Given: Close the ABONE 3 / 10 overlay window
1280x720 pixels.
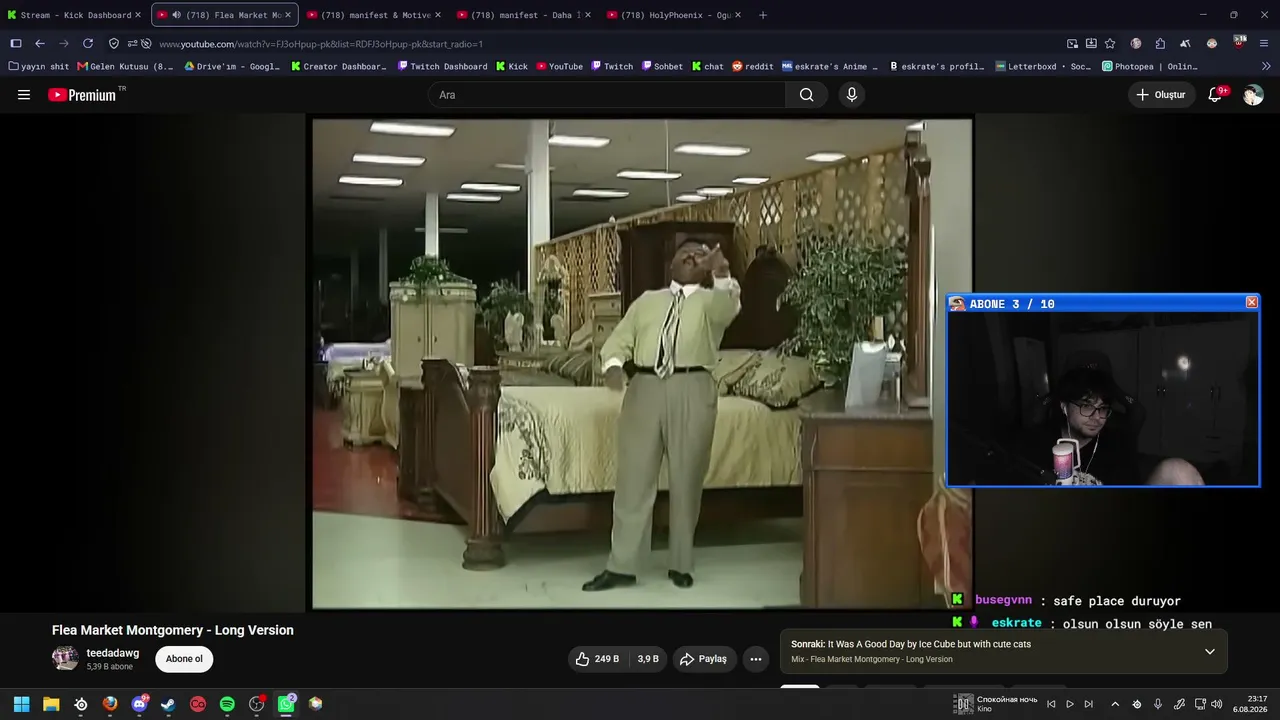Looking at the screenshot, I should pos(1251,303).
